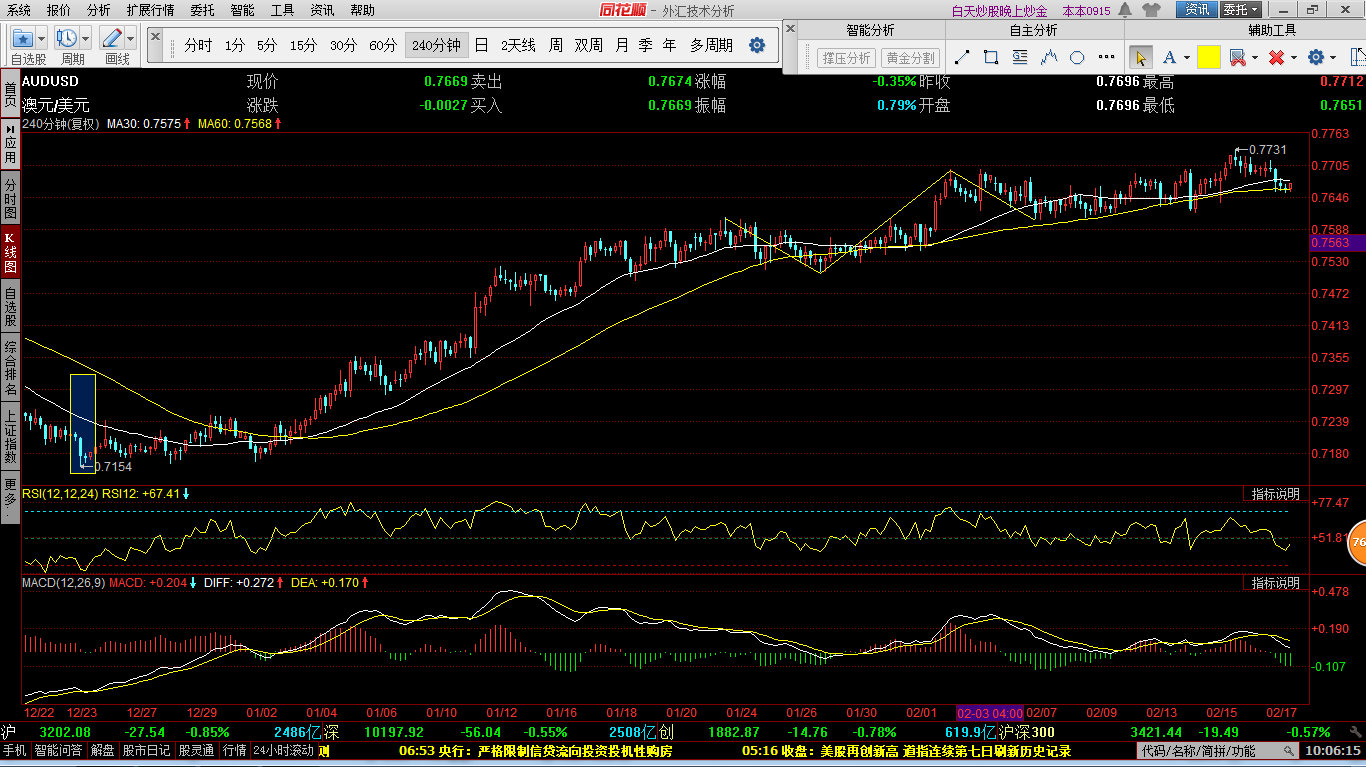Expand the tools gear dropdown arrow
Screen dimensions: 1366x767
click(x=1333, y=58)
